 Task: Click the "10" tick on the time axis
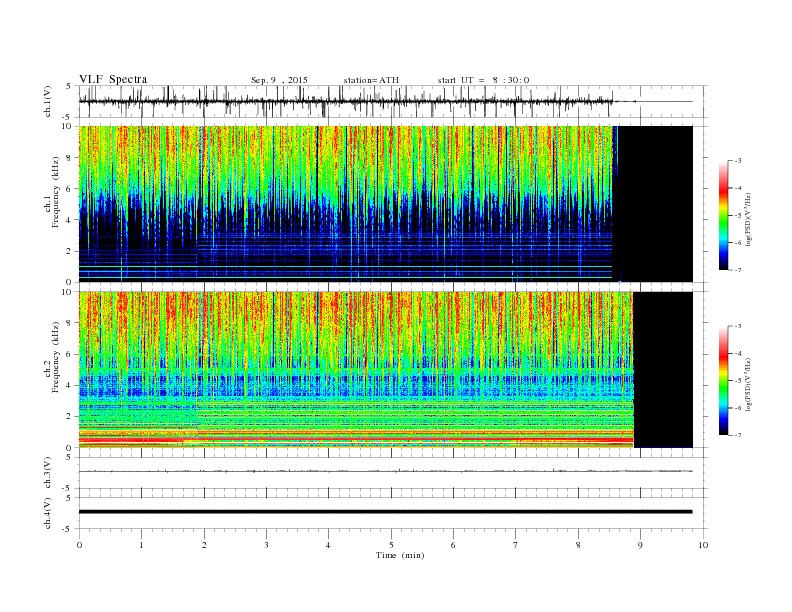[x=703, y=545]
